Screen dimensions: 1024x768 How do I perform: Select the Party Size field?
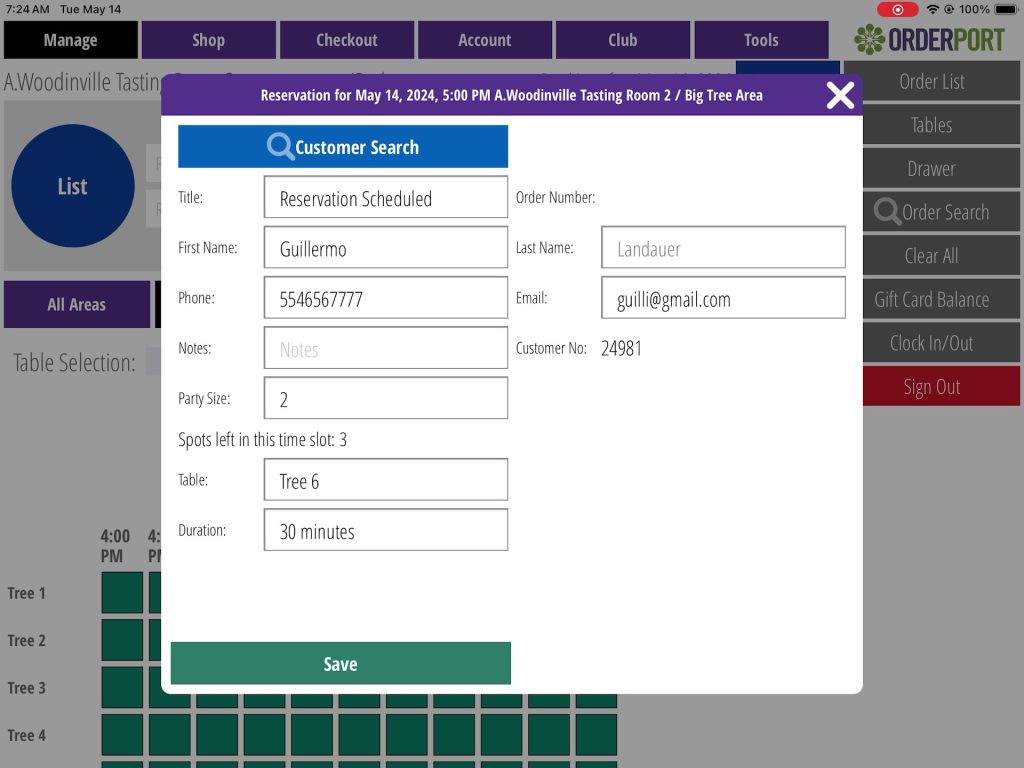click(386, 398)
